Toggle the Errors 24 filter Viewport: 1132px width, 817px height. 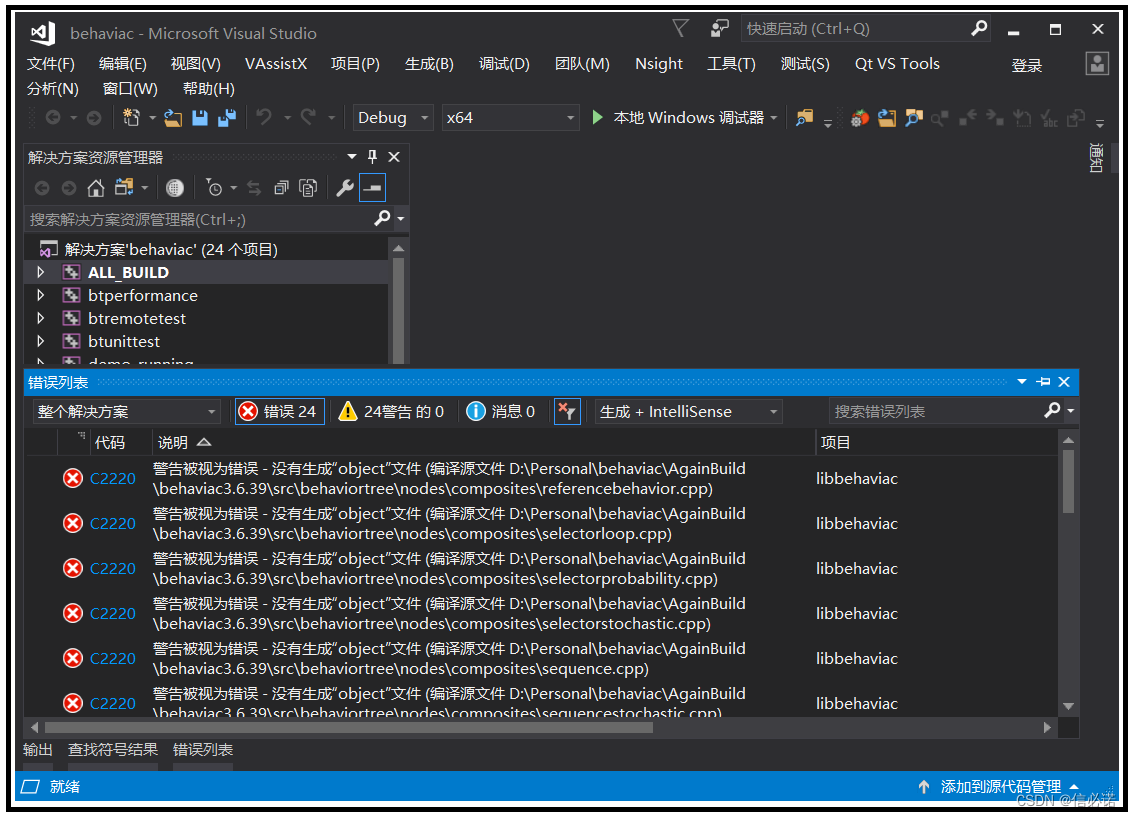(x=279, y=411)
